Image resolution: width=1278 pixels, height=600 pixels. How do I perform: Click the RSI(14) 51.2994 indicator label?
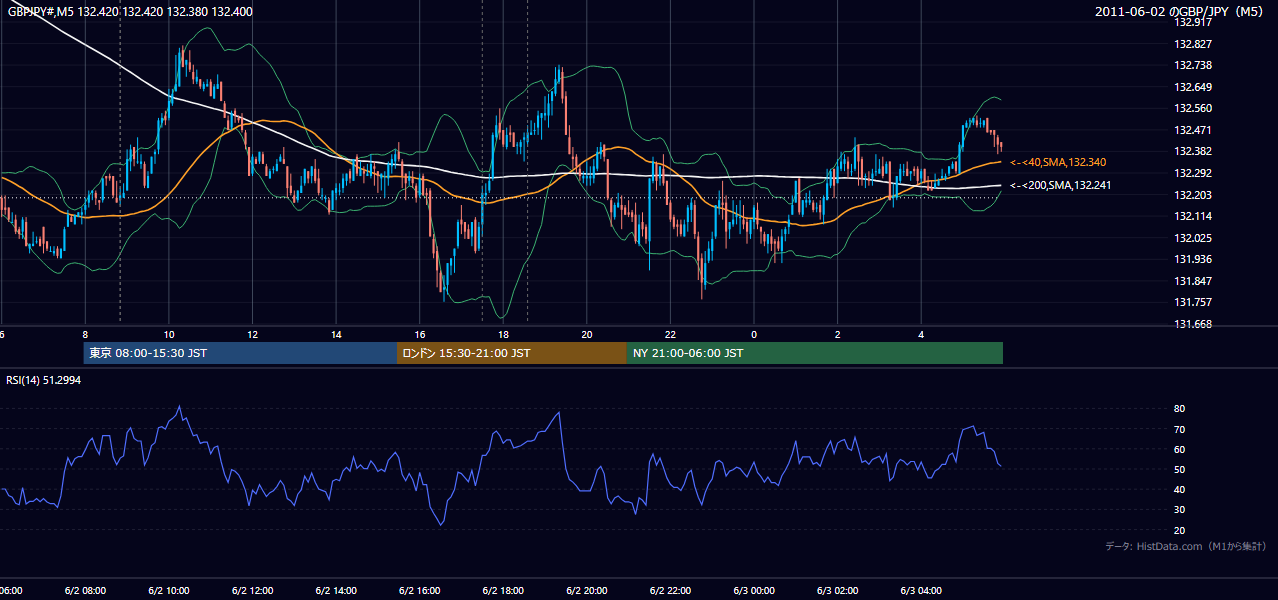pyautogui.click(x=42, y=380)
